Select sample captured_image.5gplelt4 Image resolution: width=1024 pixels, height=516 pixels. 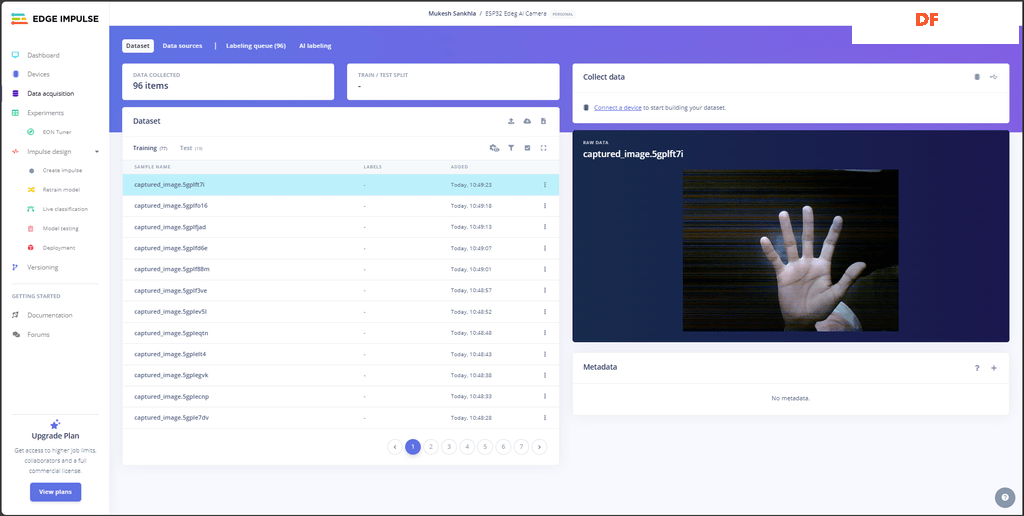(x=340, y=354)
